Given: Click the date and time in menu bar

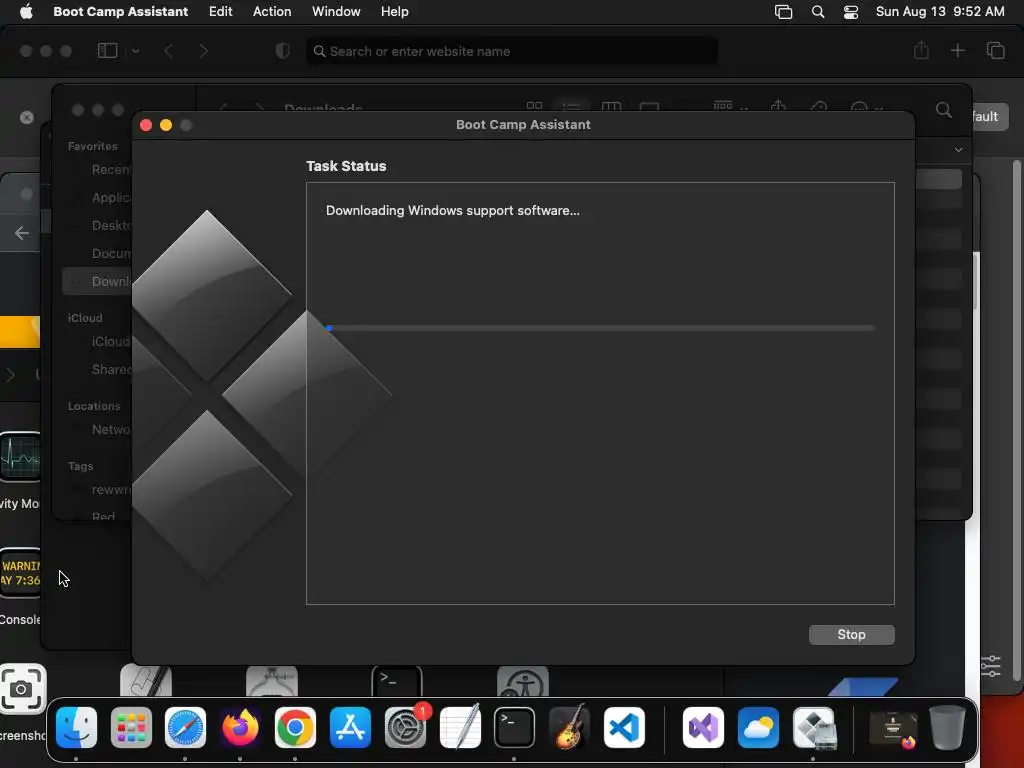Looking at the screenshot, I should 940,11.
